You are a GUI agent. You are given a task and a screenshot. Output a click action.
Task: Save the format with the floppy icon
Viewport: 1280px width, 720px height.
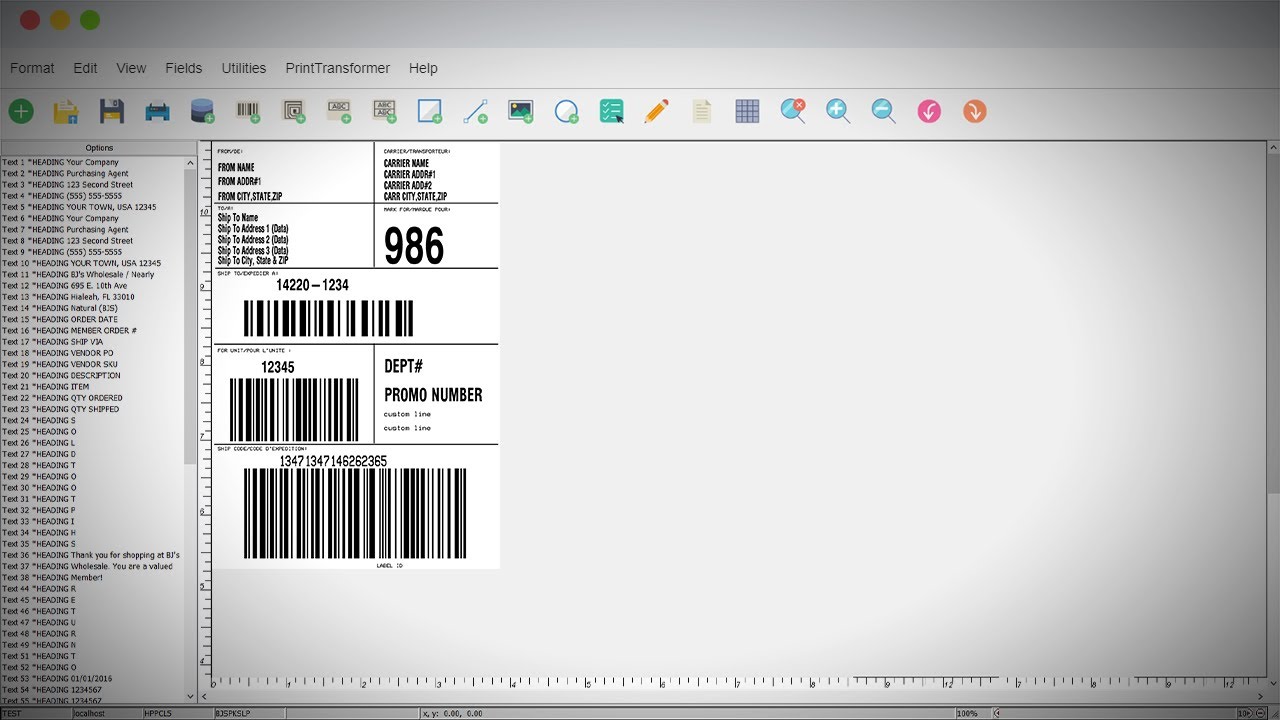pos(111,111)
